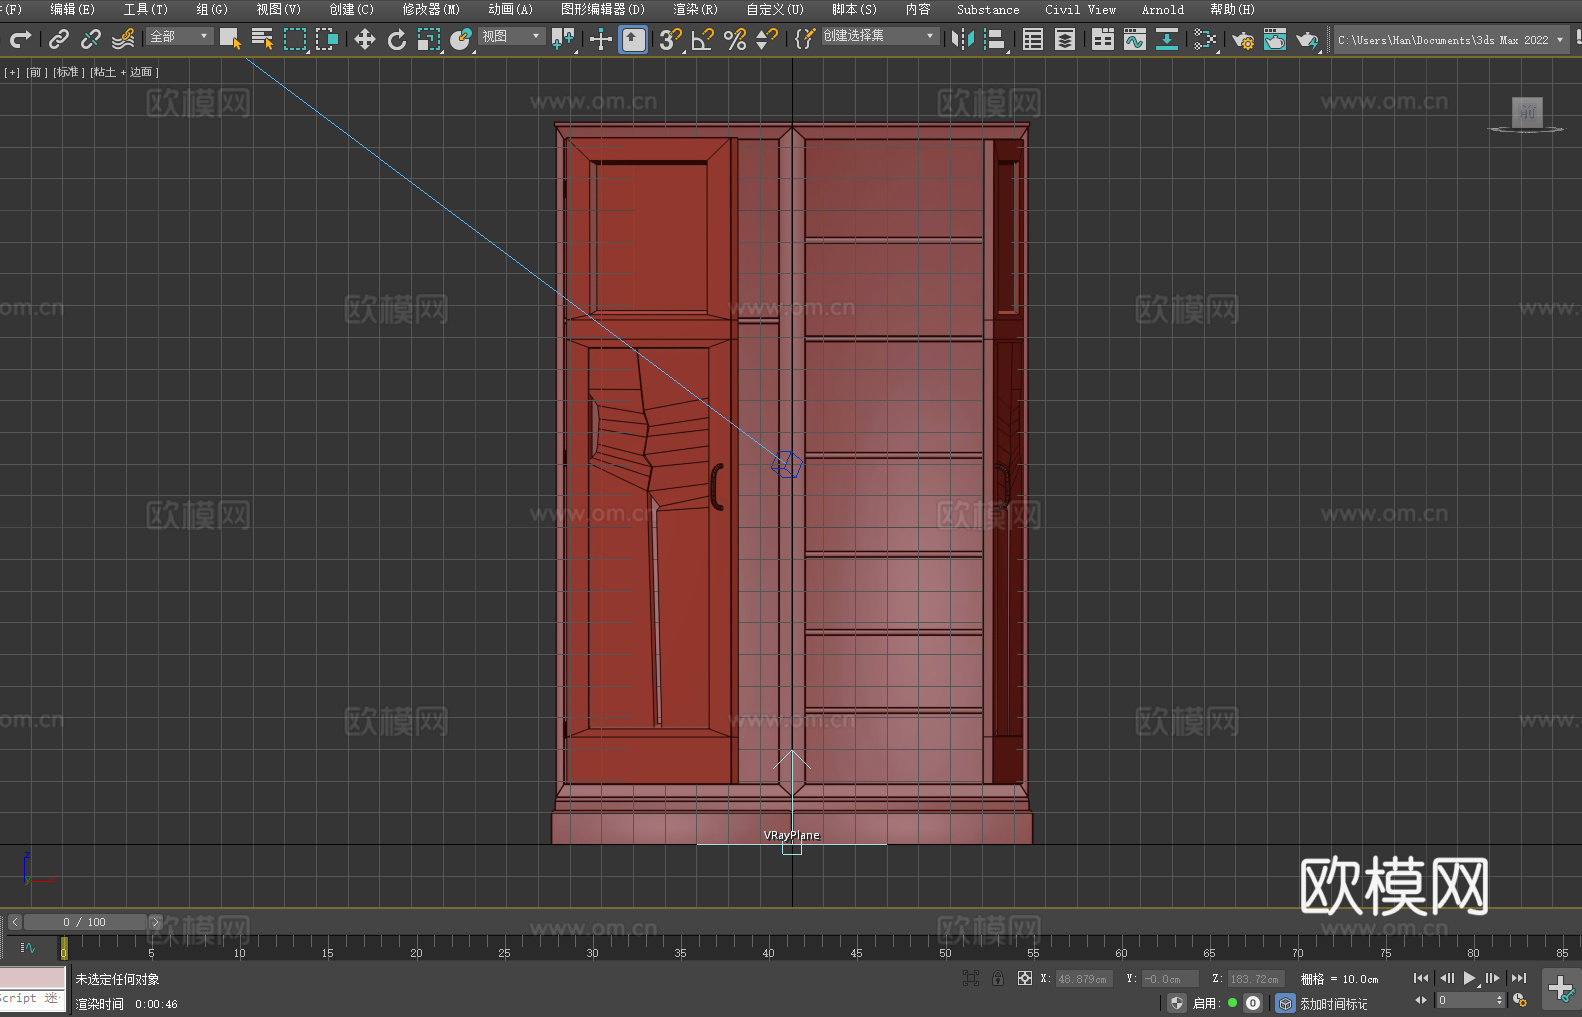The width and height of the screenshot is (1582, 1017).
Task: Open the [前] viewport view menu
Action: (x=36, y=72)
